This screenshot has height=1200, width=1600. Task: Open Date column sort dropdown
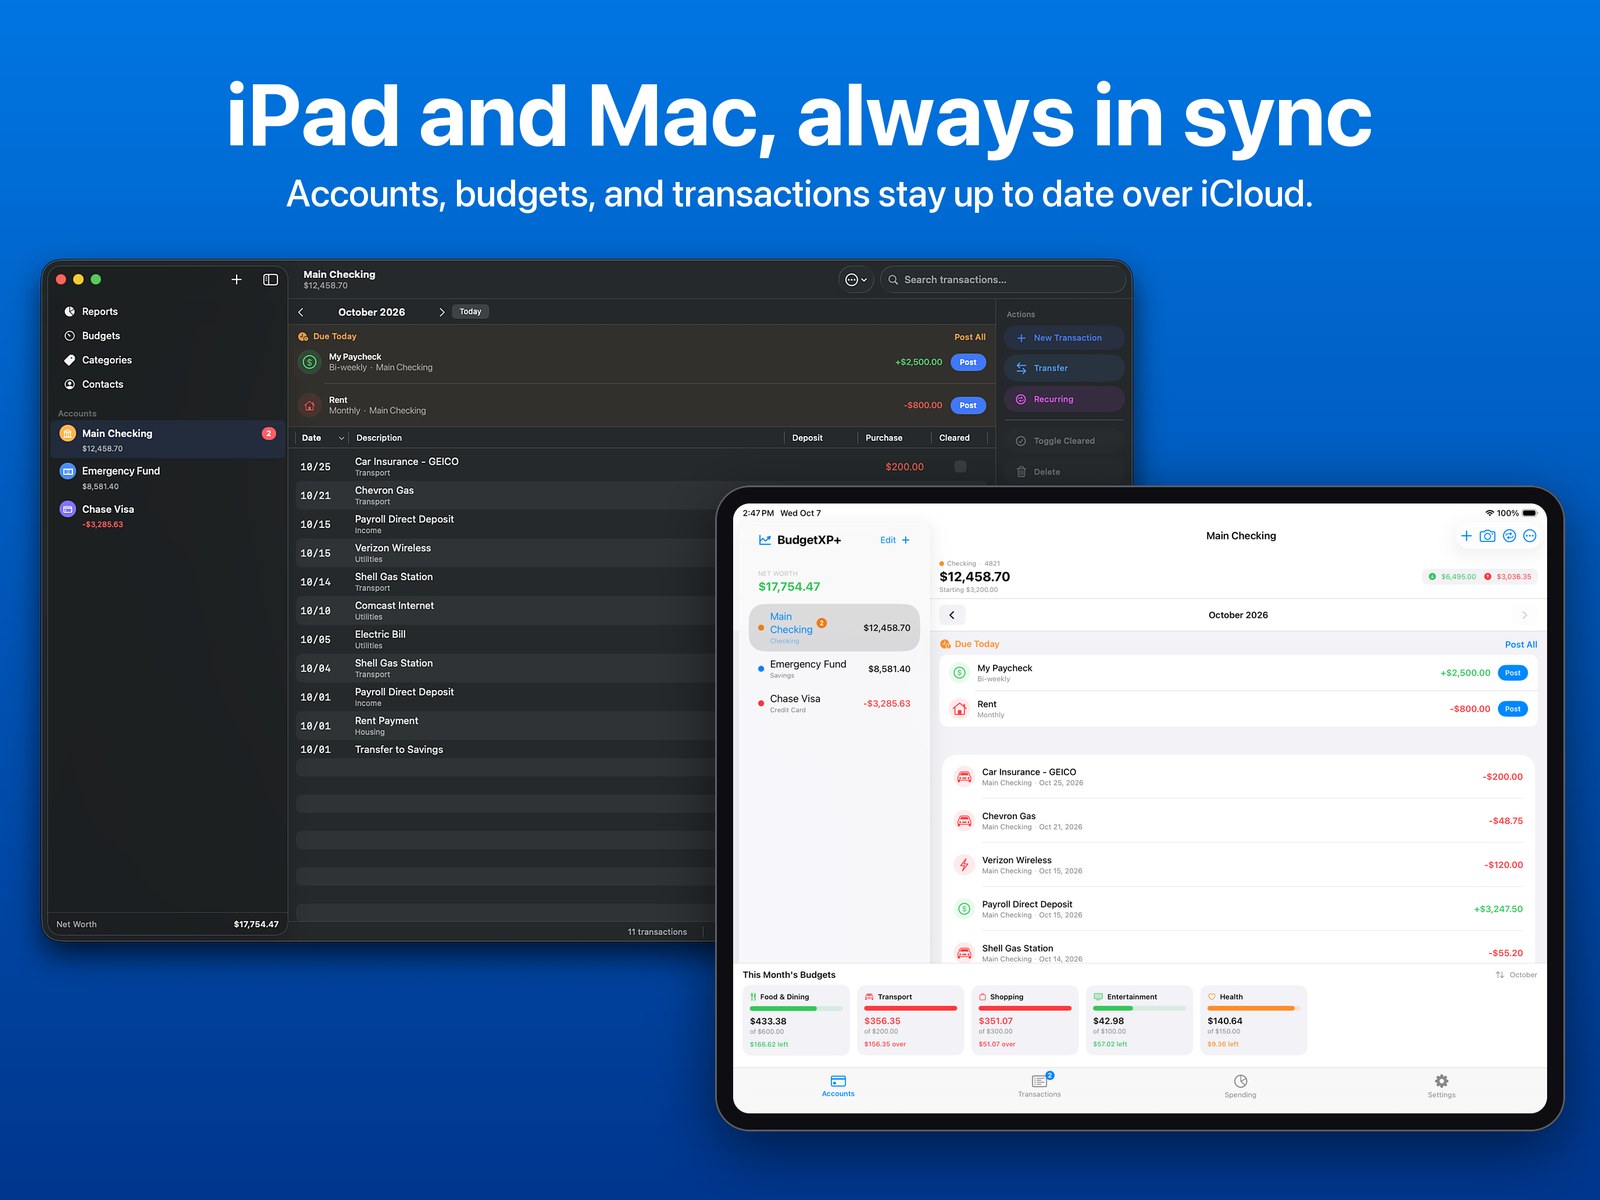point(341,438)
